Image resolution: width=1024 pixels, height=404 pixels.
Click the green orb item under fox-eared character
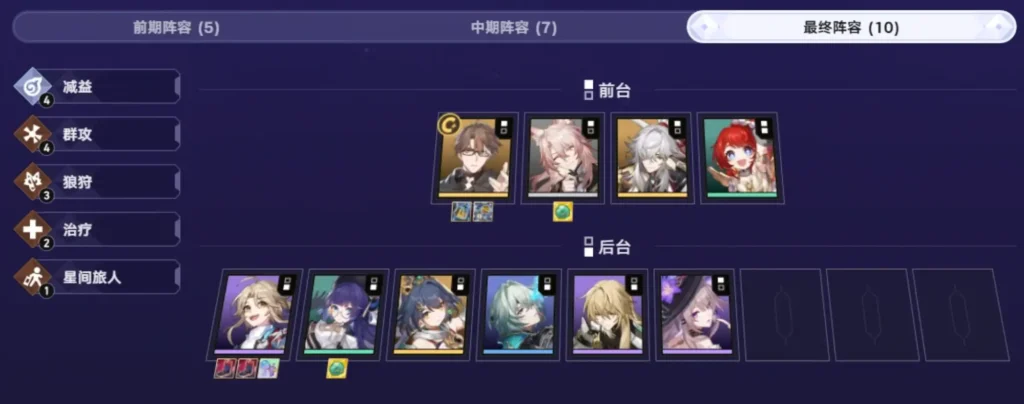[563, 211]
